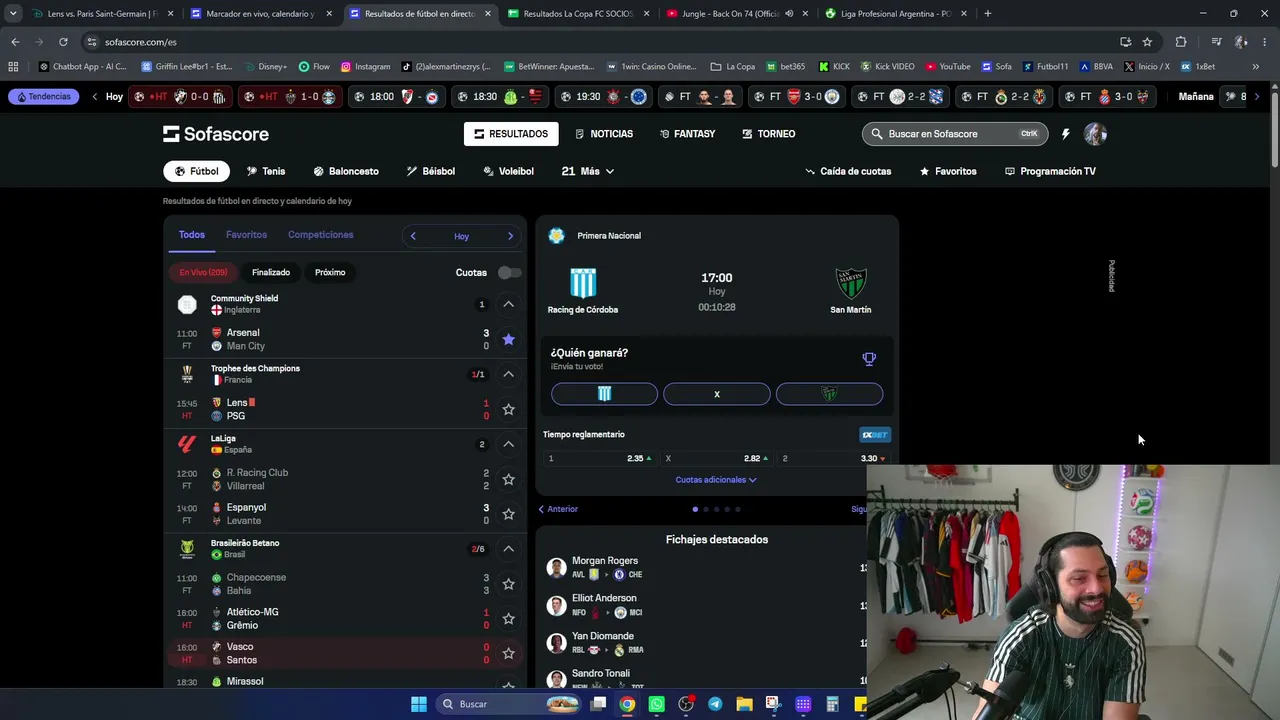Screen dimensions: 1280x720
Task: Open the Windows Start menu
Action: tap(418, 704)
